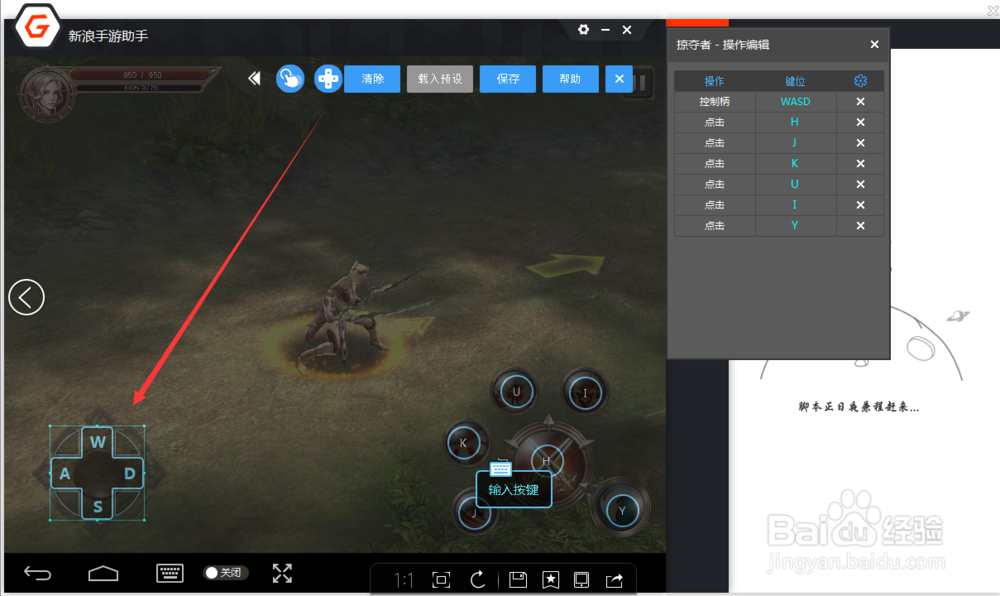Delete the H key mapping row
Image resolution: width=1000 pixels, height=596 pixels.
860,122
